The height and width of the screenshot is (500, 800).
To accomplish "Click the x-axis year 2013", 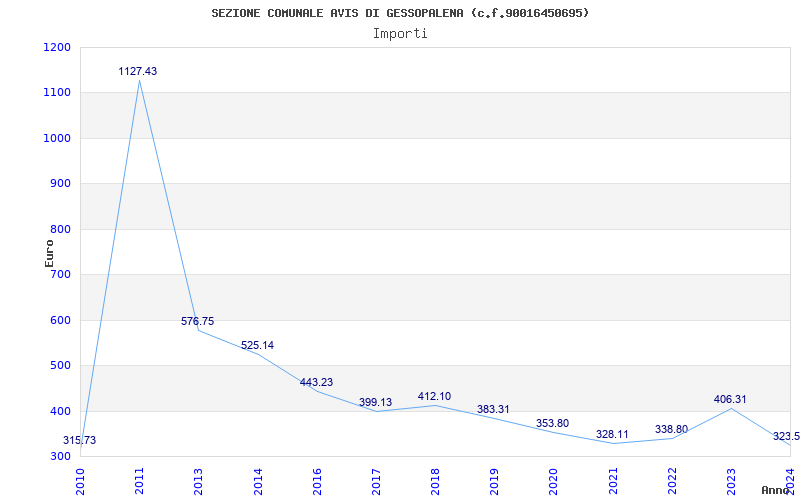I will click(x=198, y=481).
